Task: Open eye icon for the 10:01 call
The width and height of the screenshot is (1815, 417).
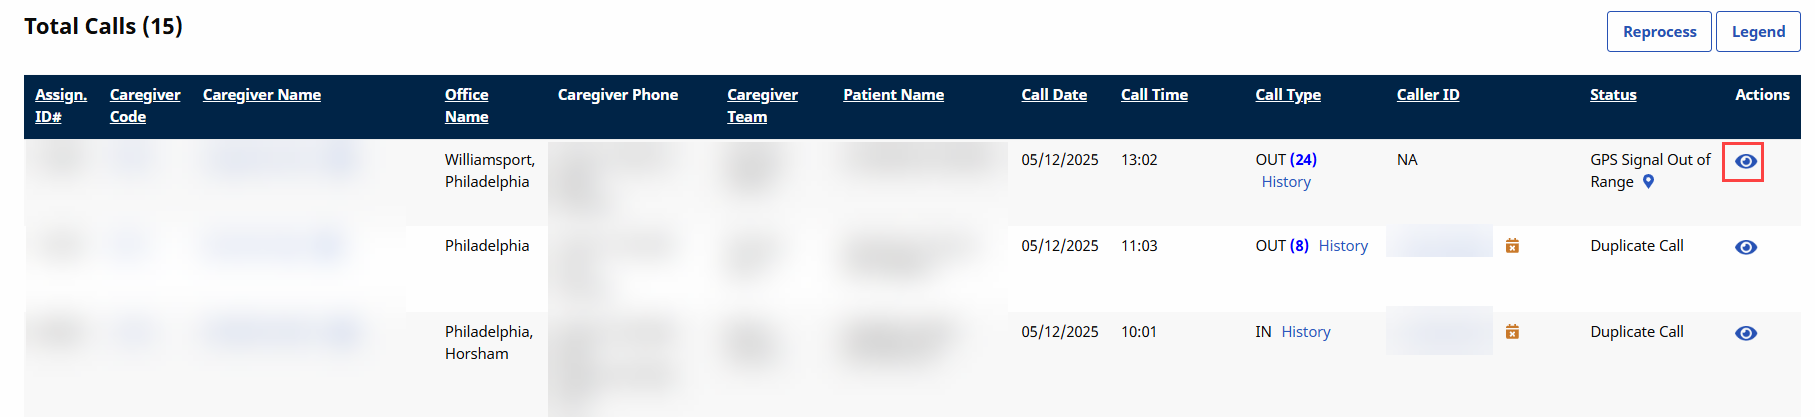Action: 1745,333
